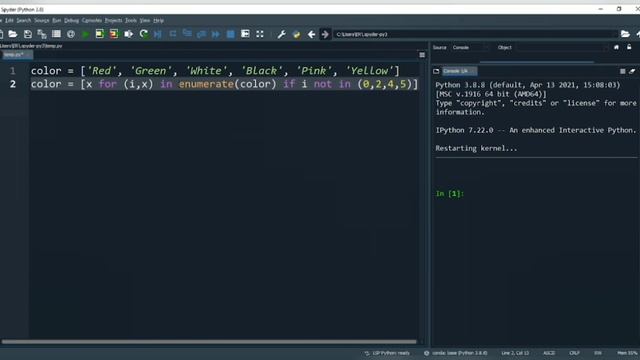Open the Consoles menu
The width and height of the screenshot is (640, 360).
(x=92, y=20)
